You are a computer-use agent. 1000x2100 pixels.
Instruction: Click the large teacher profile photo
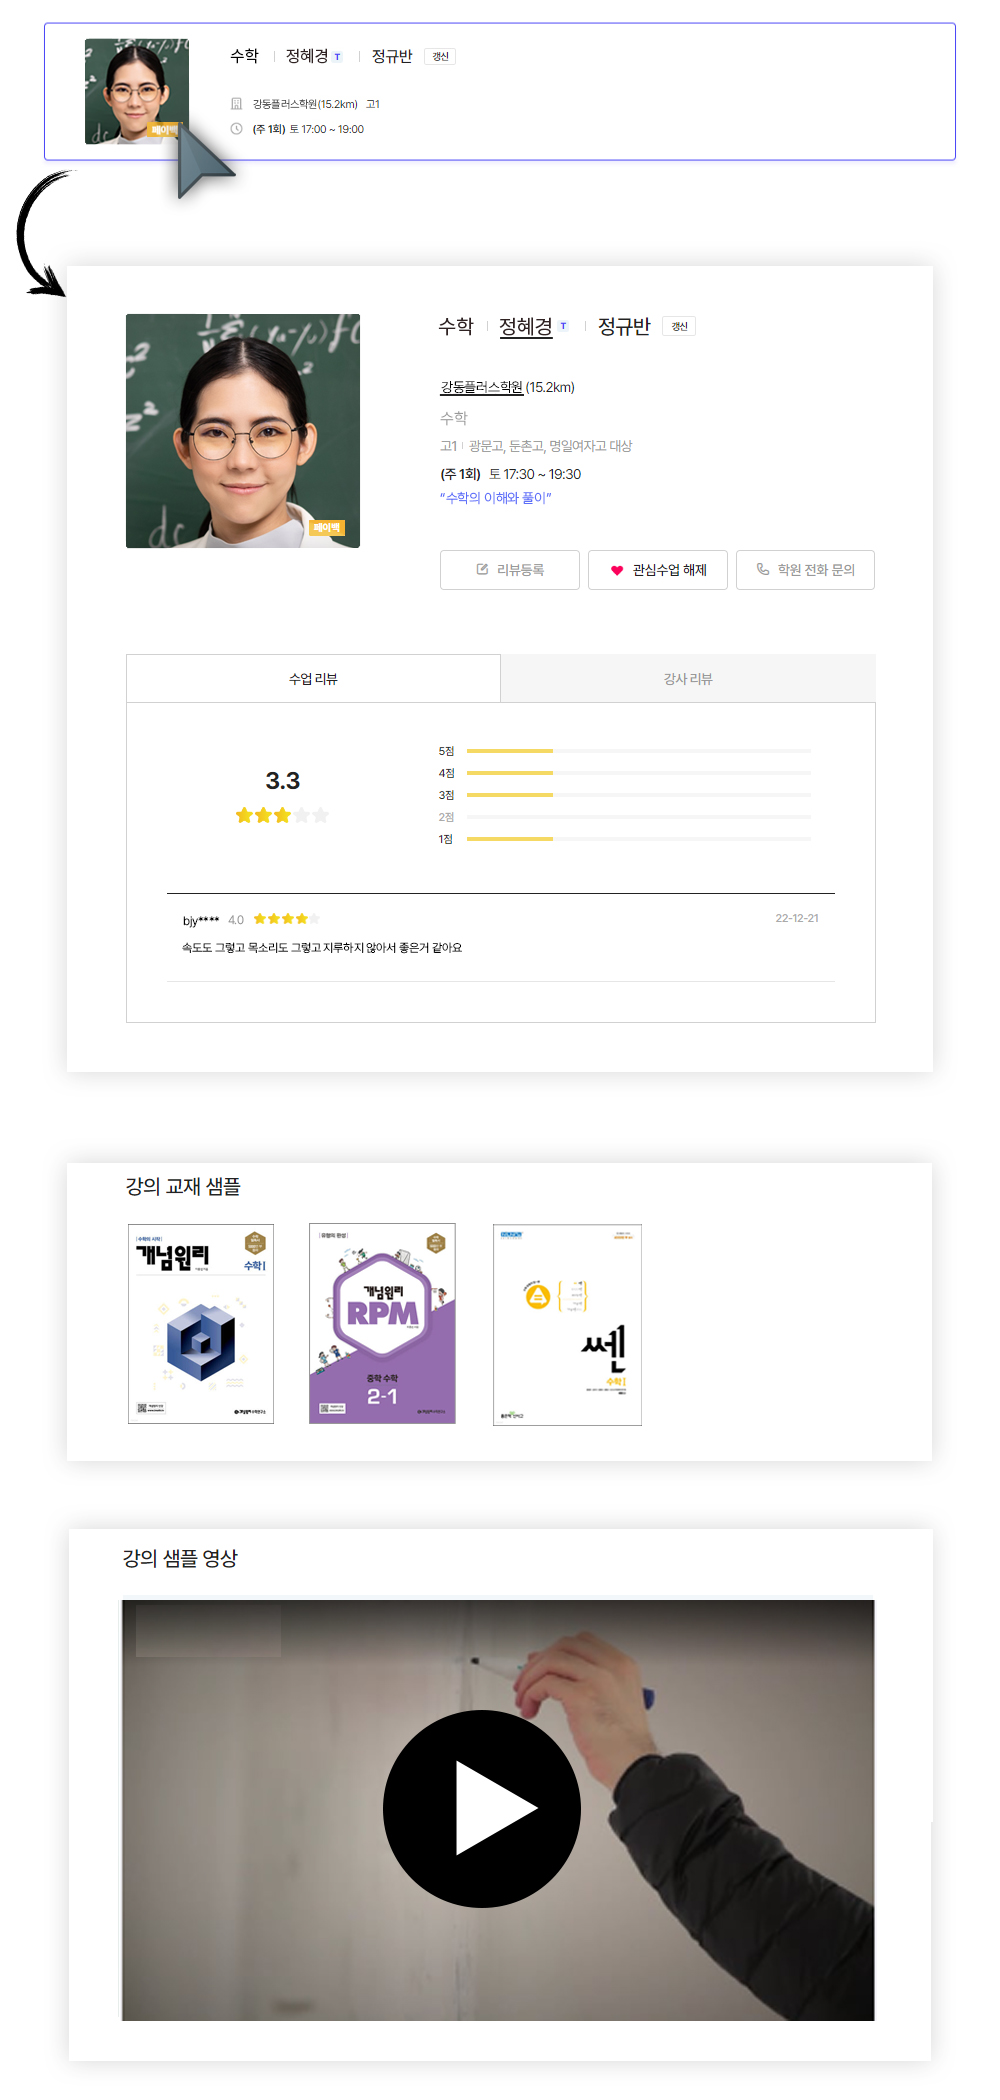[243, 431]
